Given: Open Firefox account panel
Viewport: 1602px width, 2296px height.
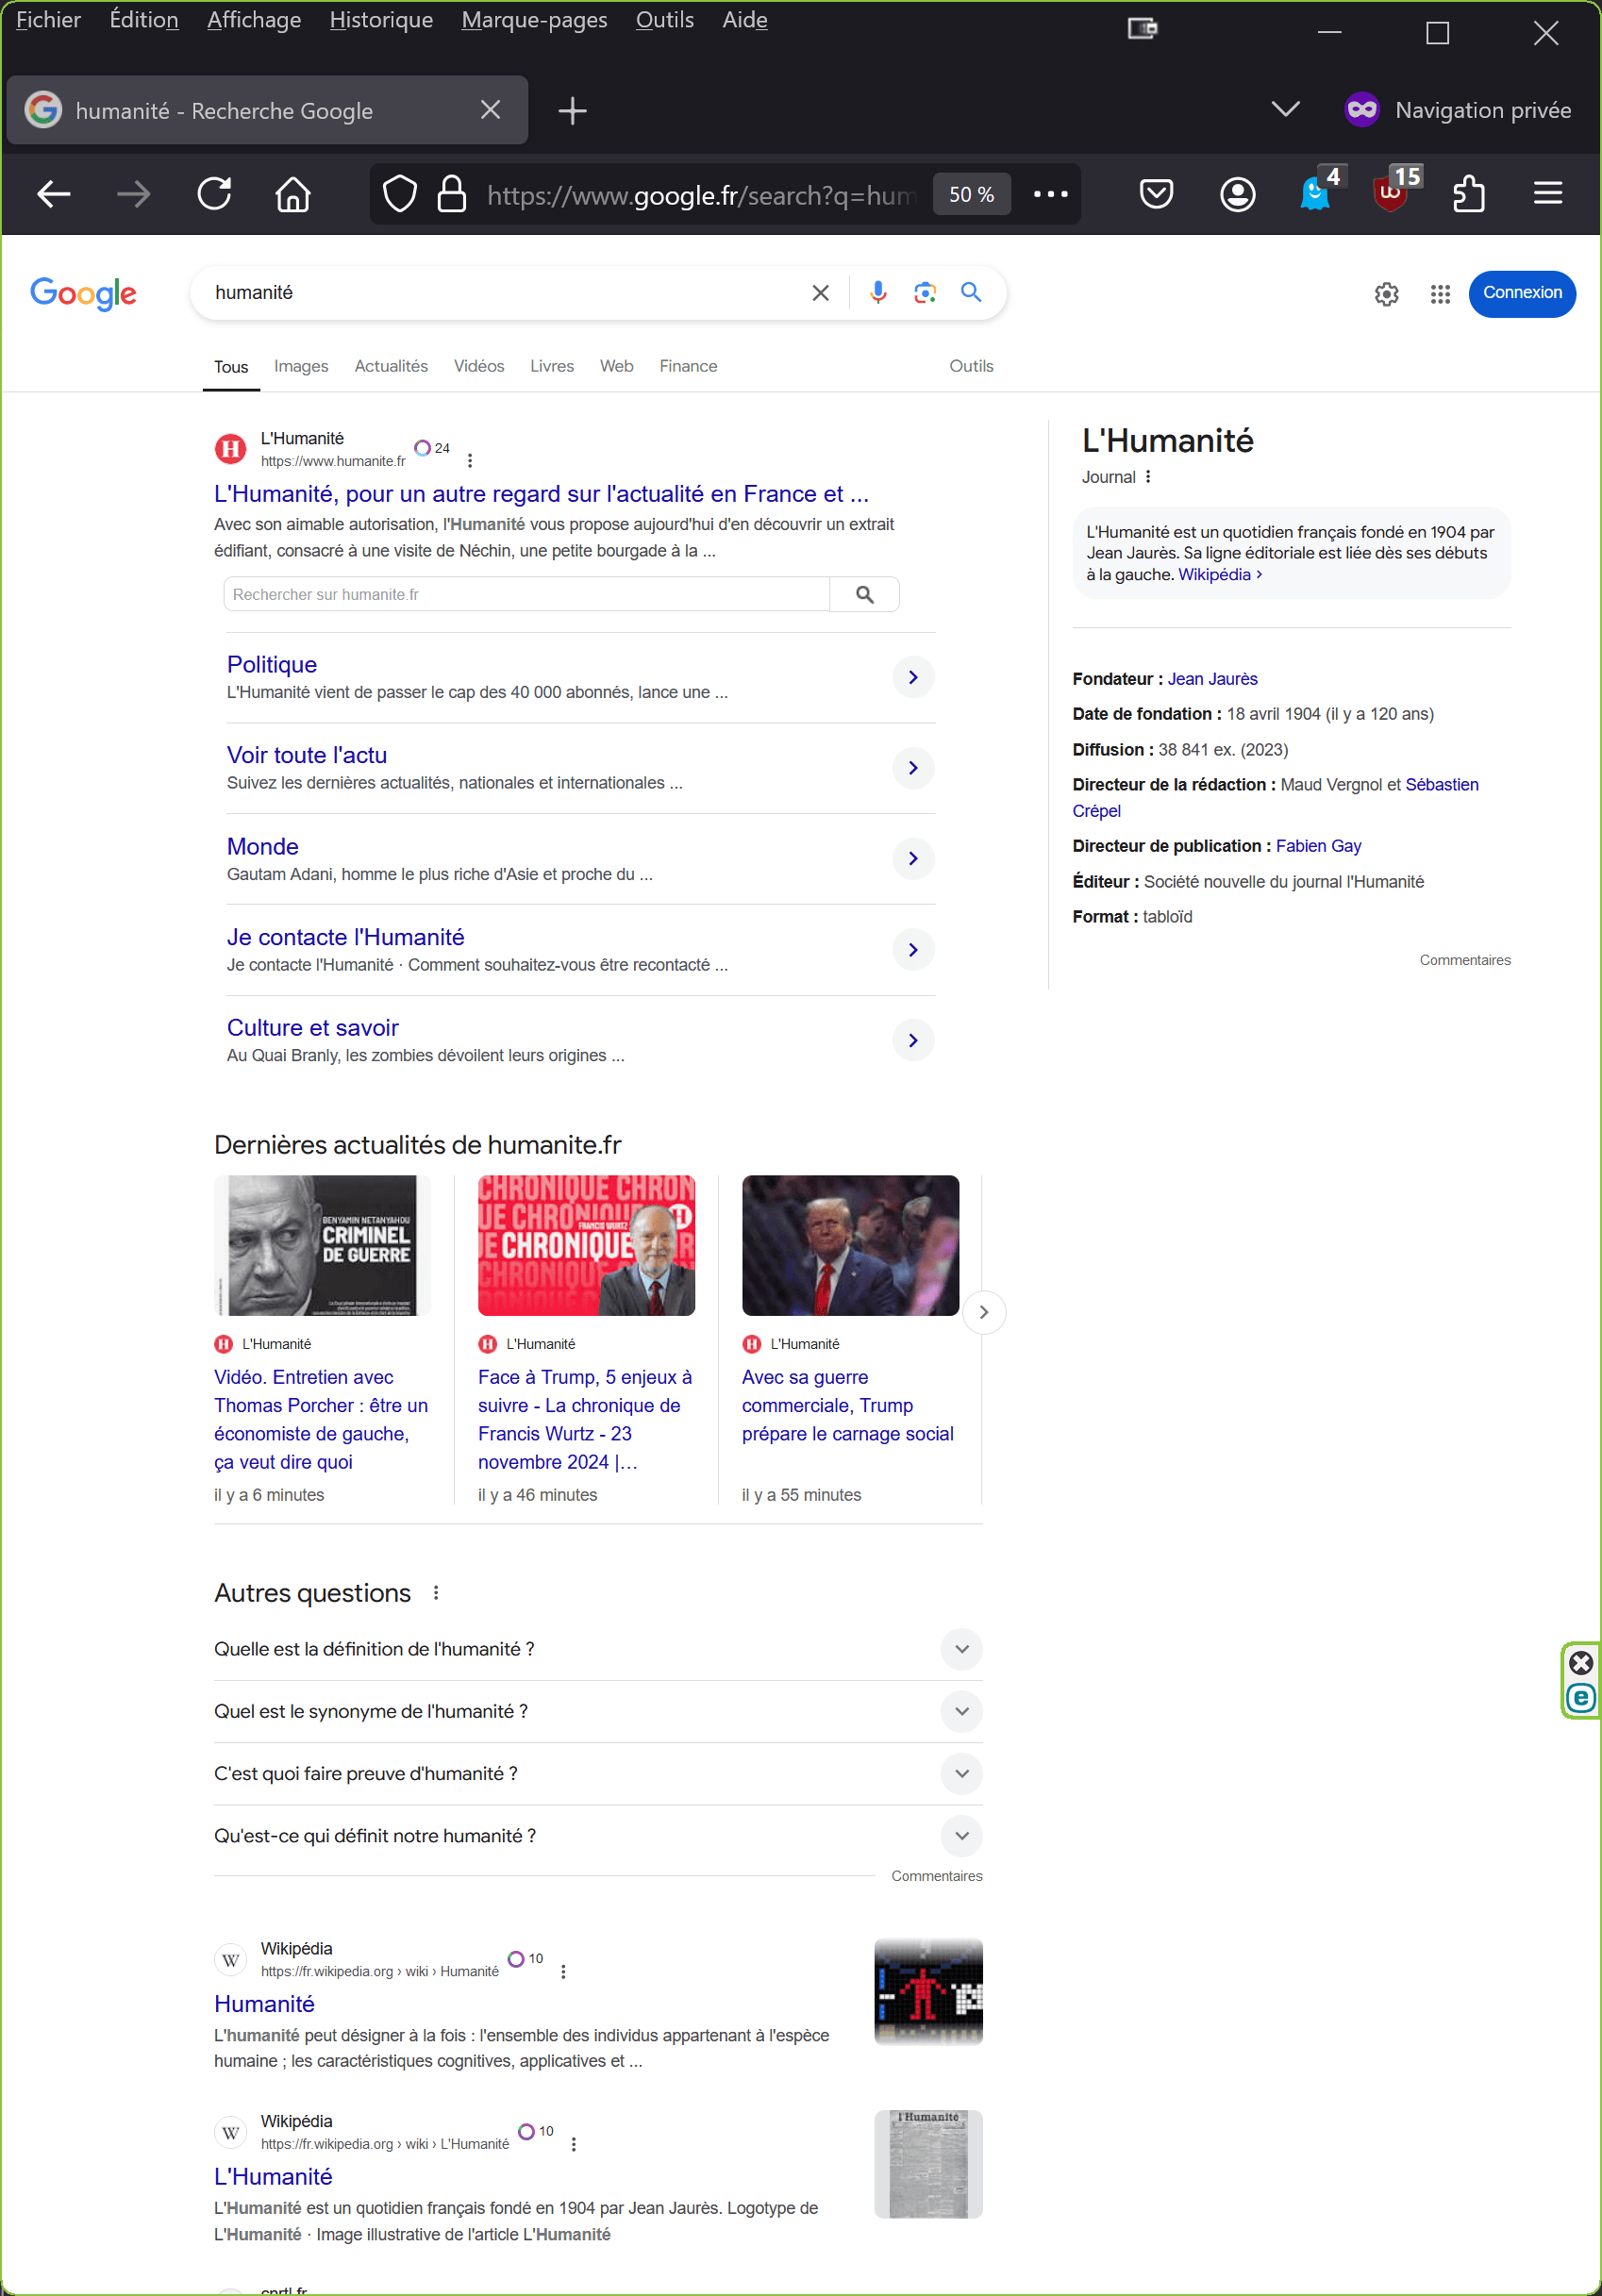Looking at the screenshot, I should tap(1237, 194).
